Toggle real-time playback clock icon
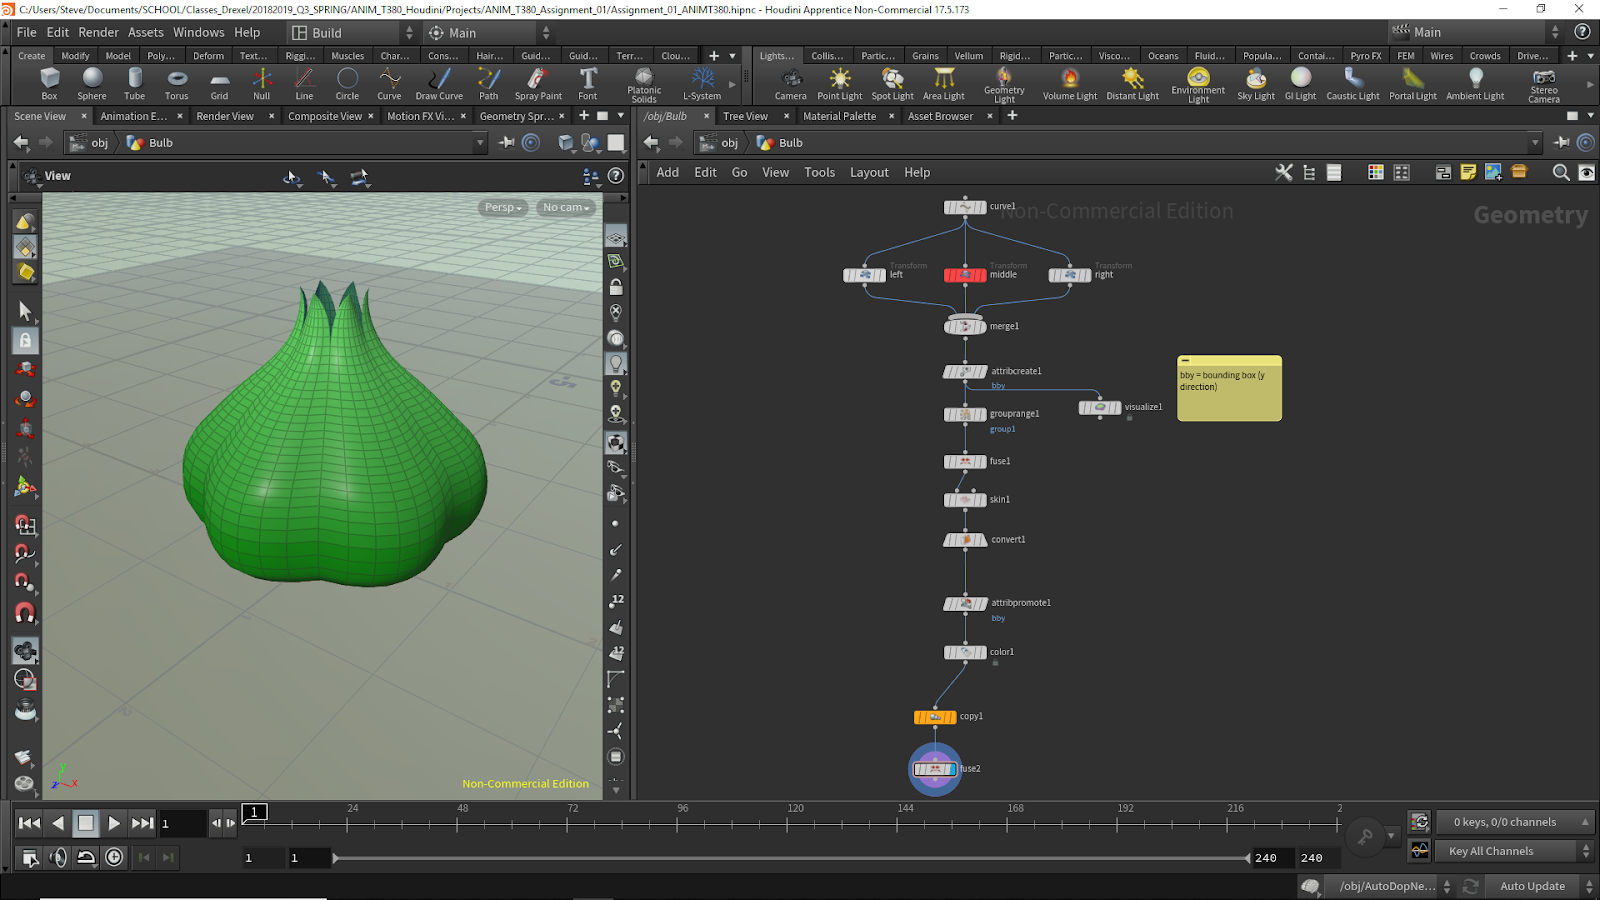Screen dimensions: 1600x900 point(115,857)
